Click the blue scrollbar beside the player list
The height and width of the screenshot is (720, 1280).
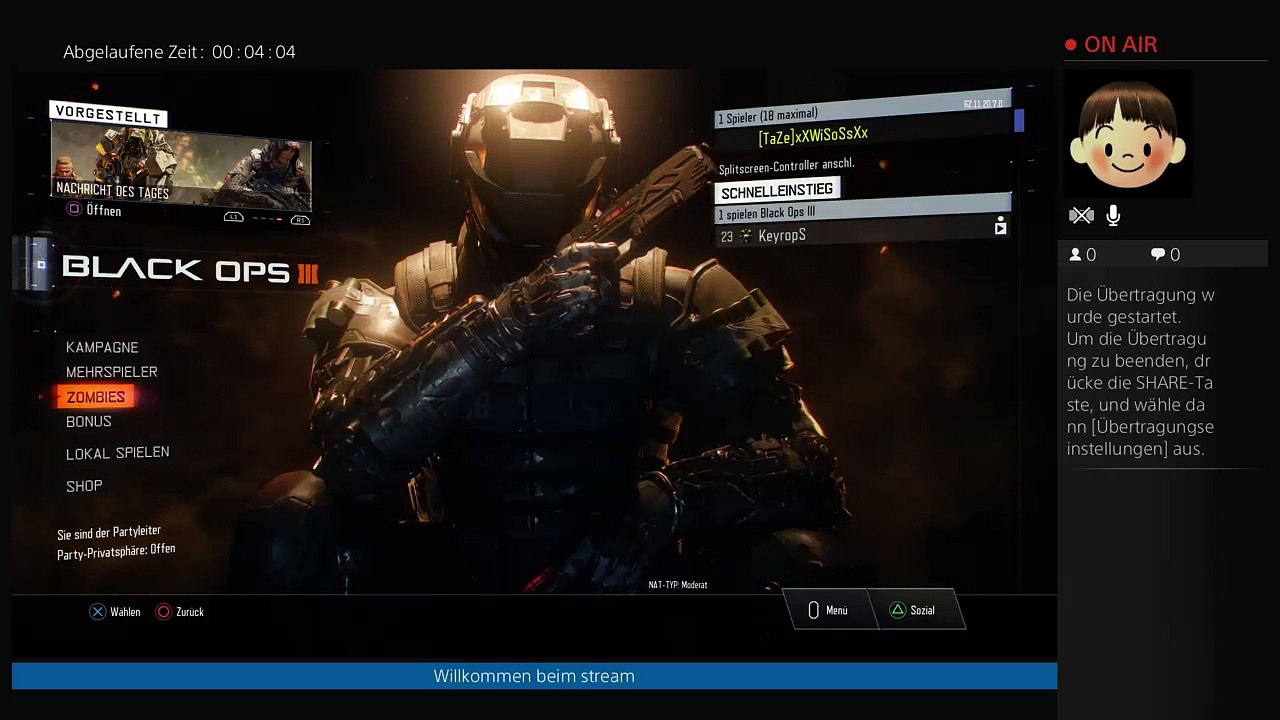pyautogui.click(x=1019, y=121)
